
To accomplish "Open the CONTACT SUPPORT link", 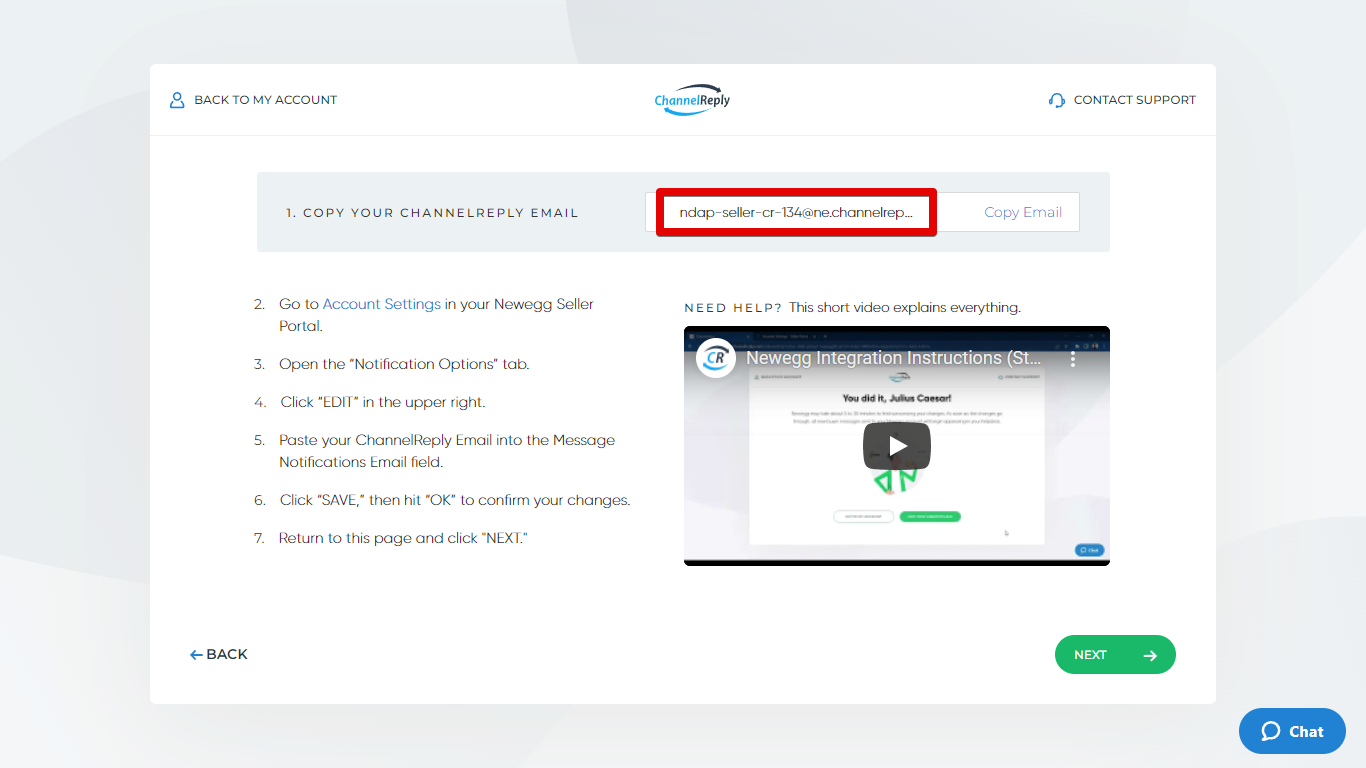I will pyautogui.click(x=1122, y=100).
